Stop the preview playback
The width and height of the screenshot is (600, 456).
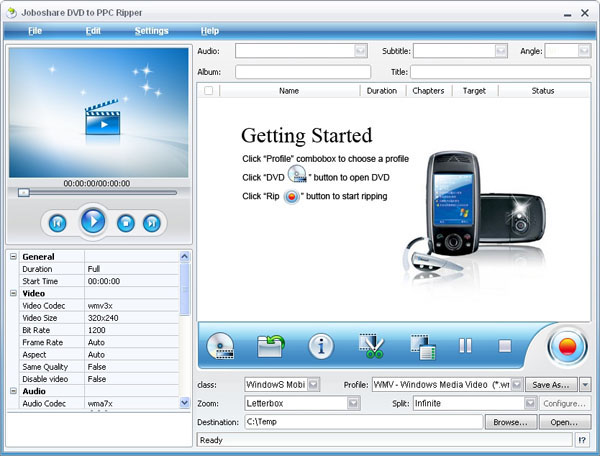click(126, 223)
